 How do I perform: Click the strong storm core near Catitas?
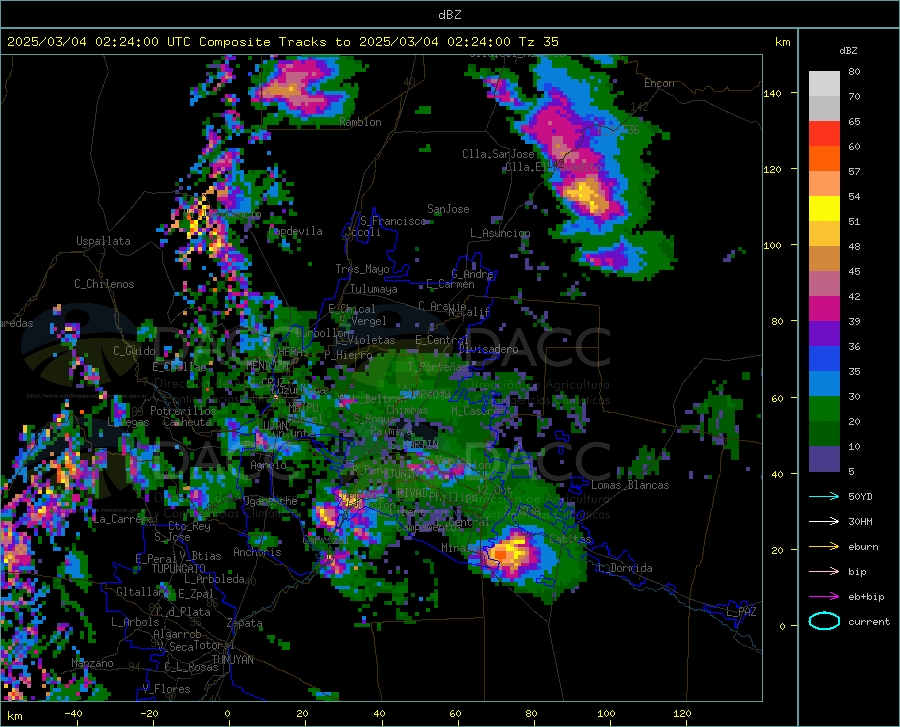tap(510, 554)
